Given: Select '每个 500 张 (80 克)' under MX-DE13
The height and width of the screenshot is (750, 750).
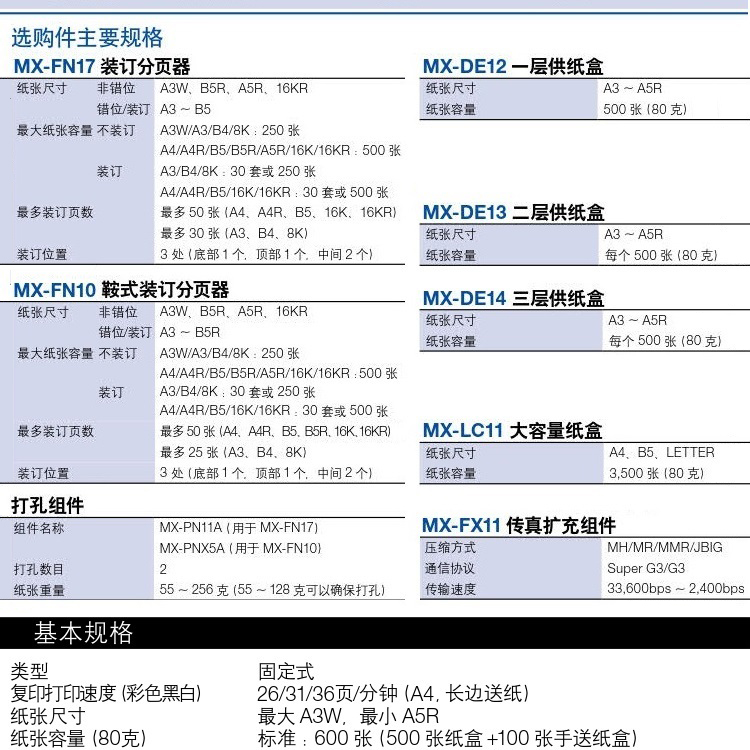Looking at the screenshot, I should (661, 255).
